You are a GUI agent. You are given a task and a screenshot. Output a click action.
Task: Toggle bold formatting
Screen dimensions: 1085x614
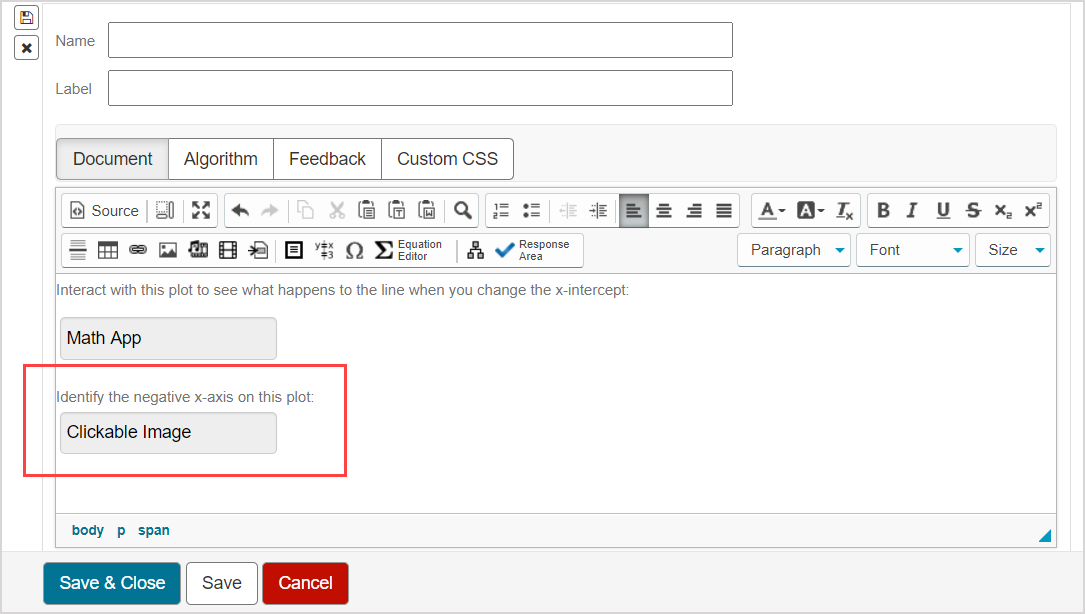pos(883,210)
